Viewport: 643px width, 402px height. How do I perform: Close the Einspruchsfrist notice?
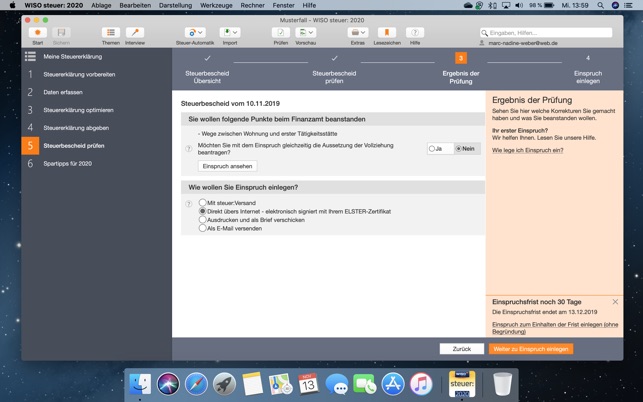click(x=615, y=302)
